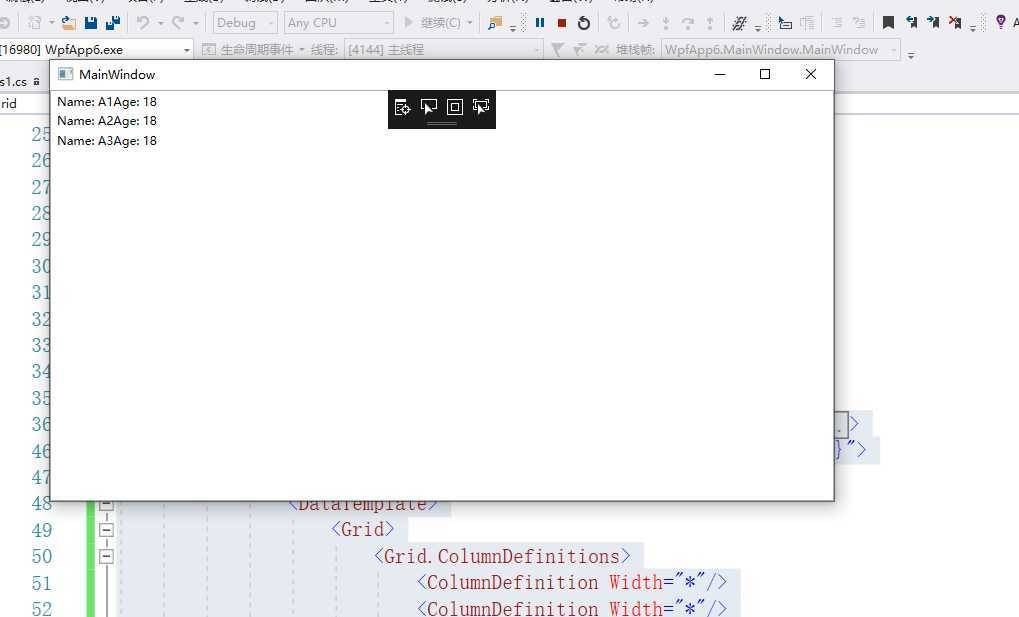Collapse the Grid element at line 49
The width and height of the screenshot is (1019, 617).
(107, 530)
